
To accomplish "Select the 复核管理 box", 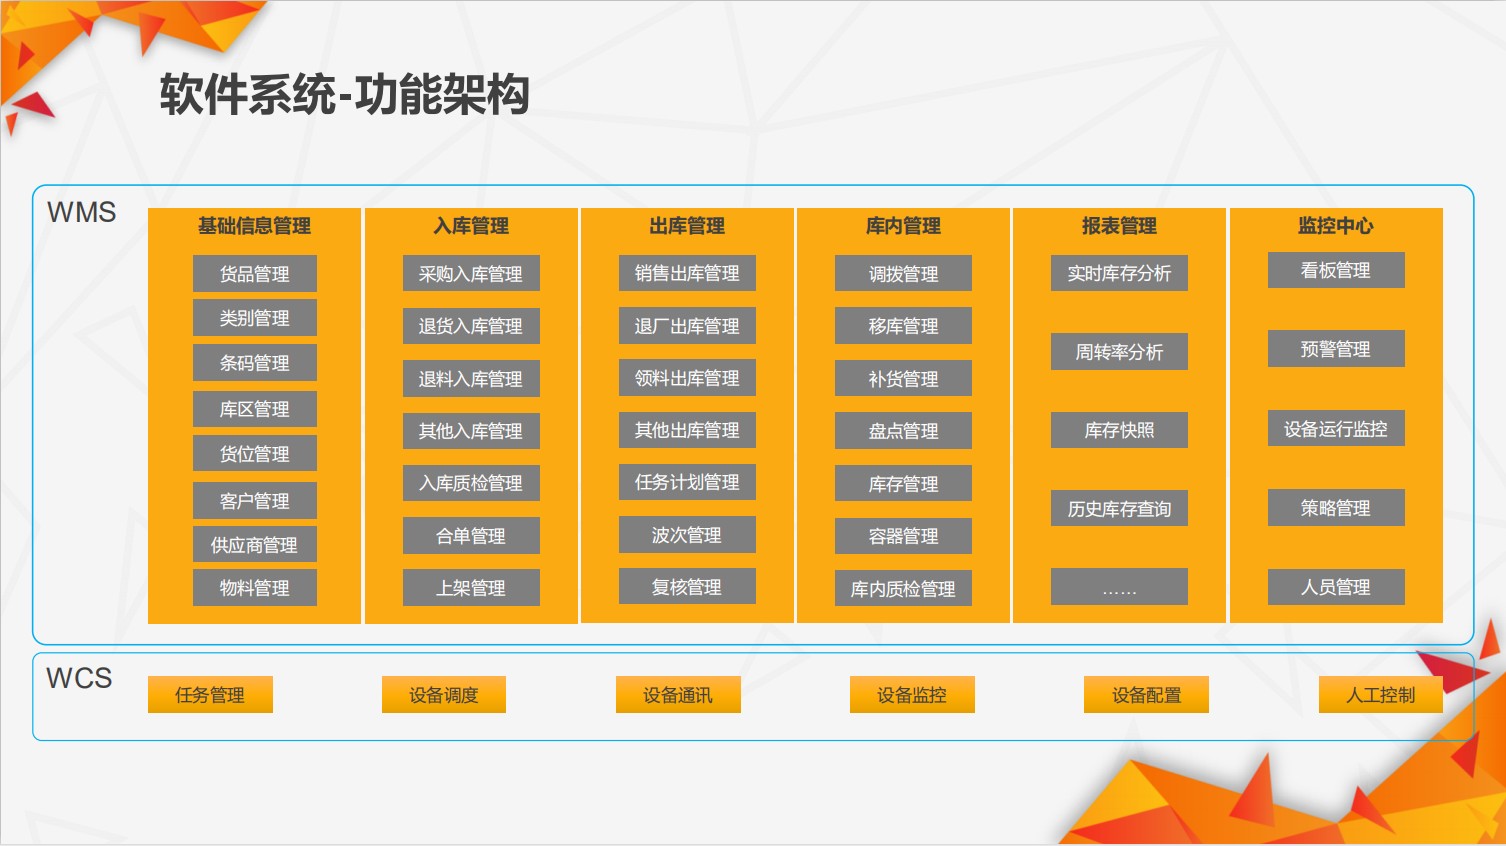I will [x=687, y=587].
